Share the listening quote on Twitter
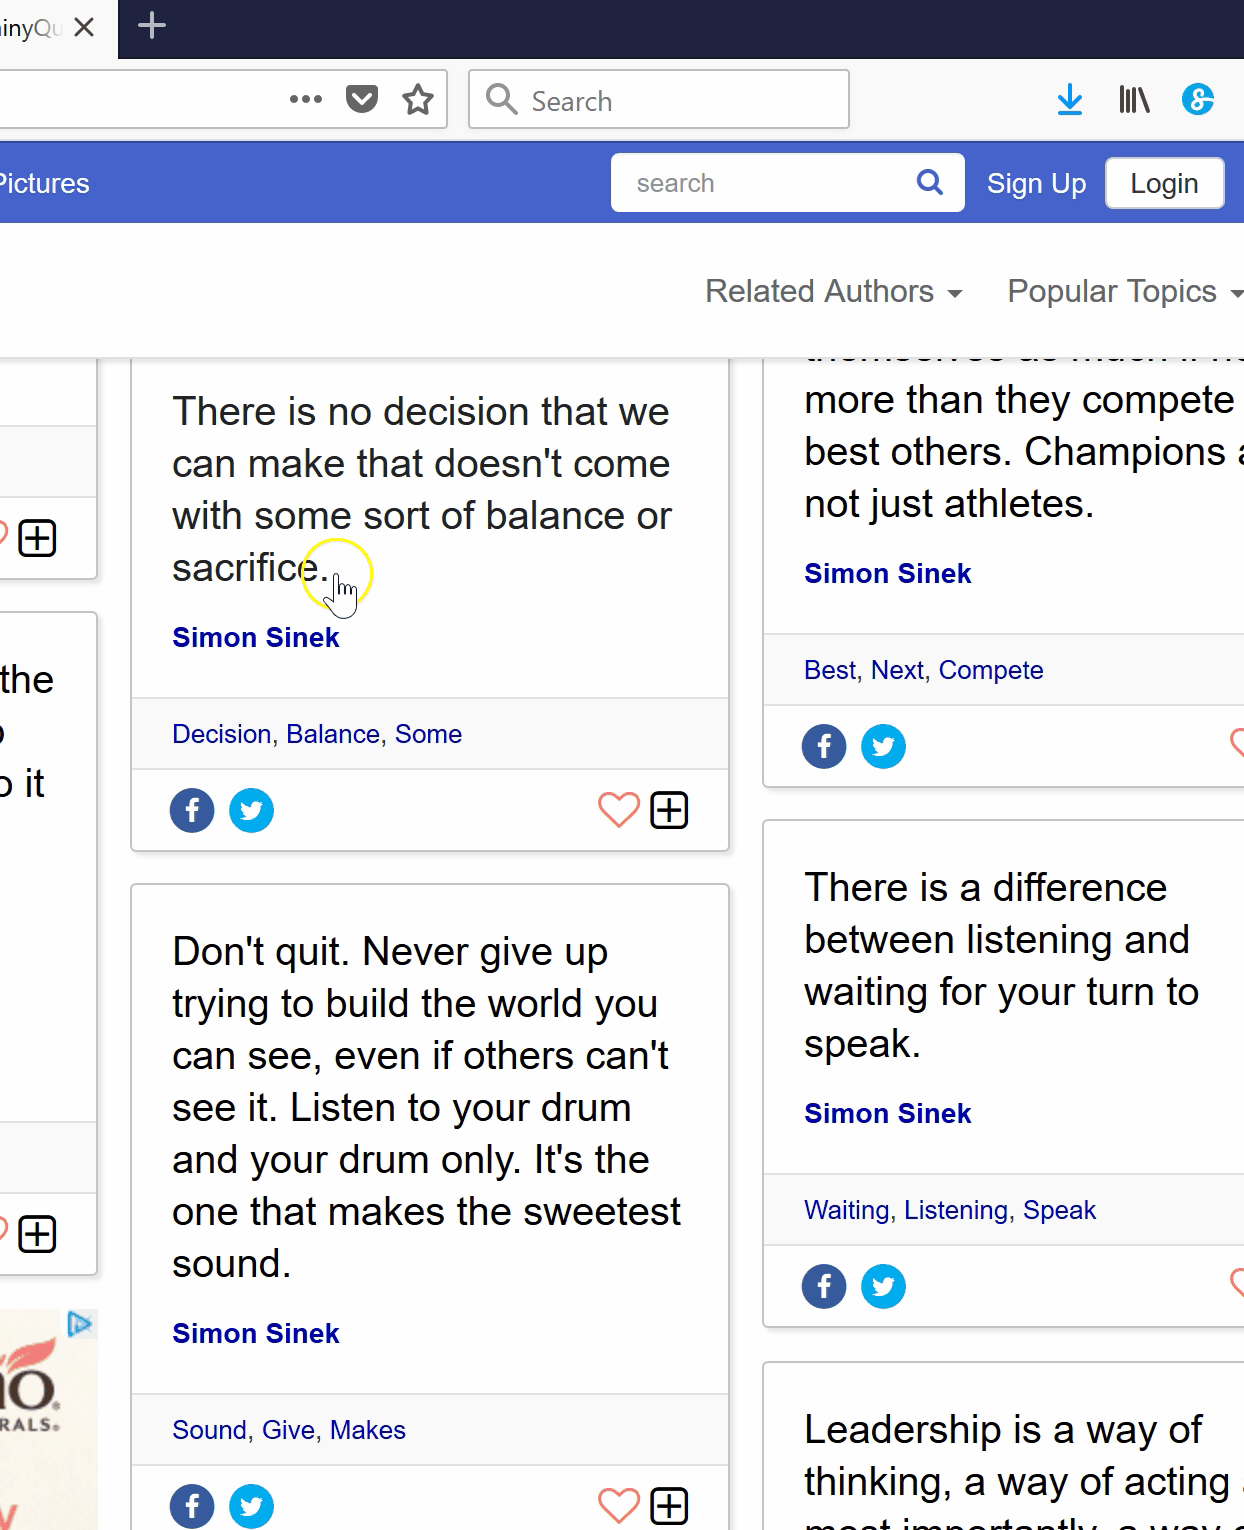 click(883, 1286)
